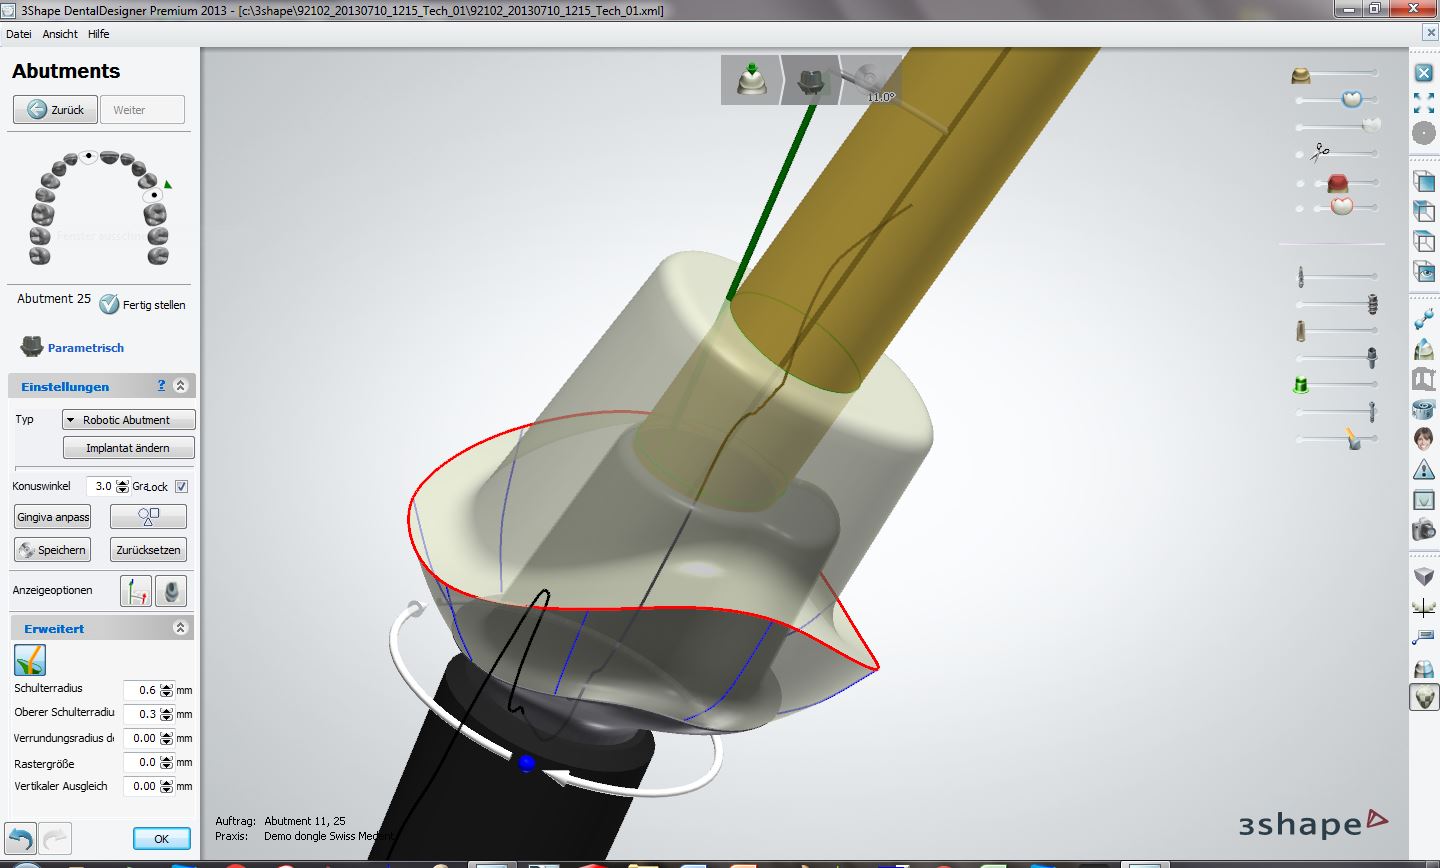Click the redo arrow button
Image resolution: width=1440 pixels, height=868 pixels.
coord(56,838)
